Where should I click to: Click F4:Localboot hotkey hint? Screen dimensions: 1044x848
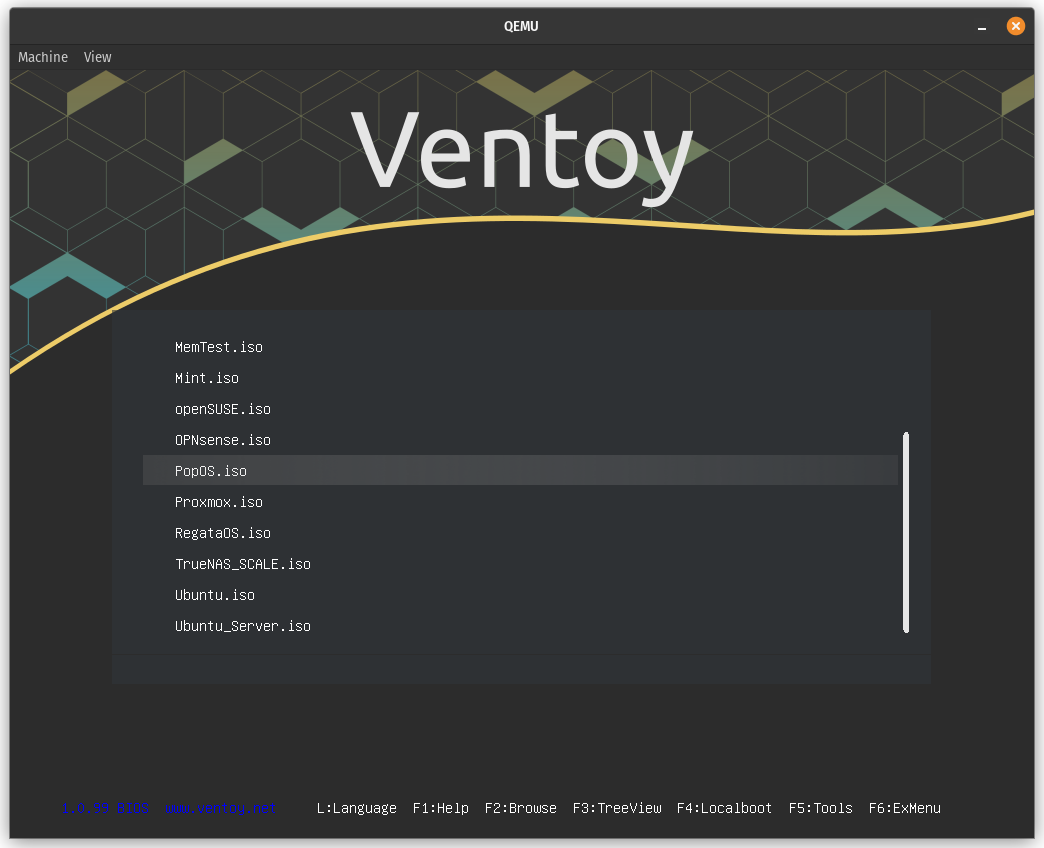(x=724, y=808)
